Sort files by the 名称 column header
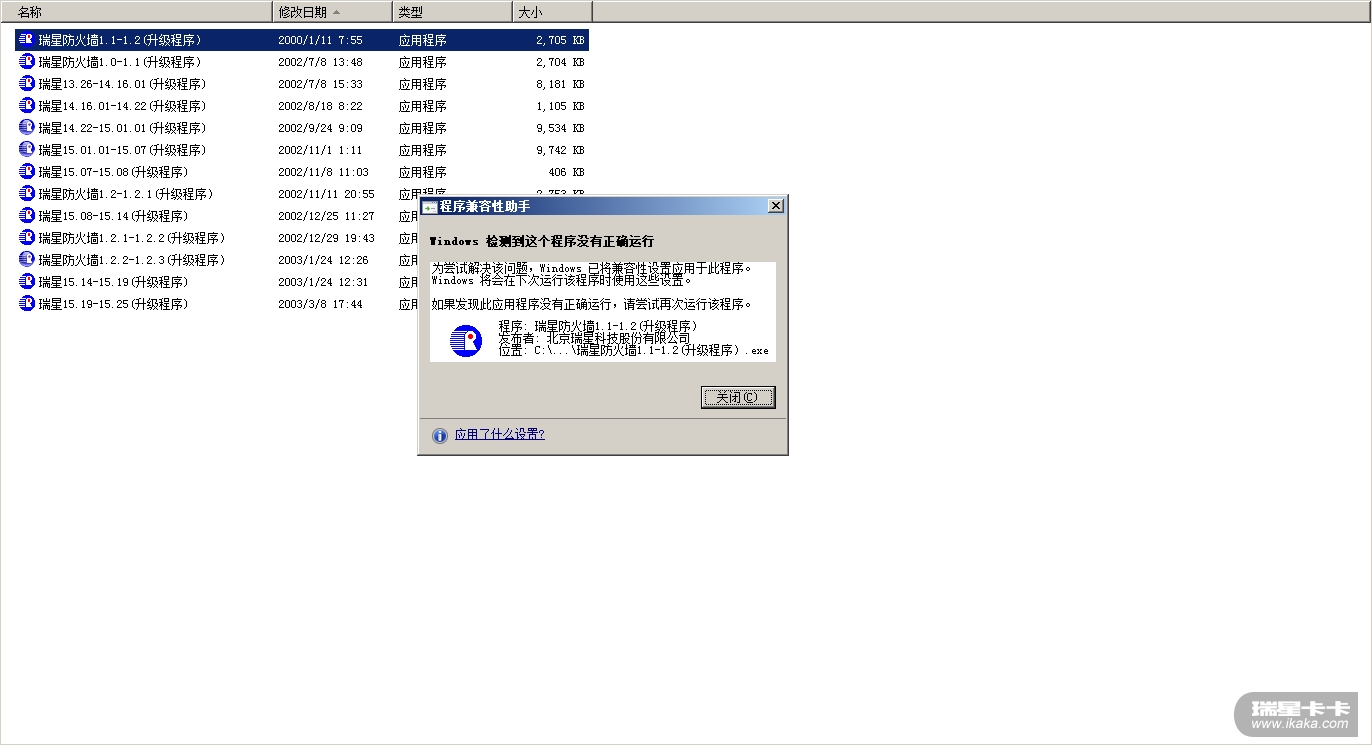Screen dimensions: 1372x745 coord(137,12)
